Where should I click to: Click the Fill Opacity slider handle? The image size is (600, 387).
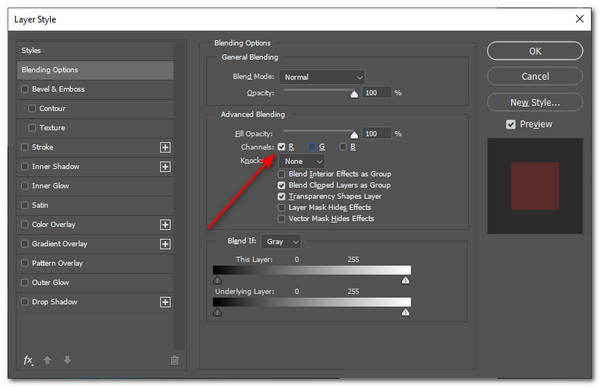354,135
